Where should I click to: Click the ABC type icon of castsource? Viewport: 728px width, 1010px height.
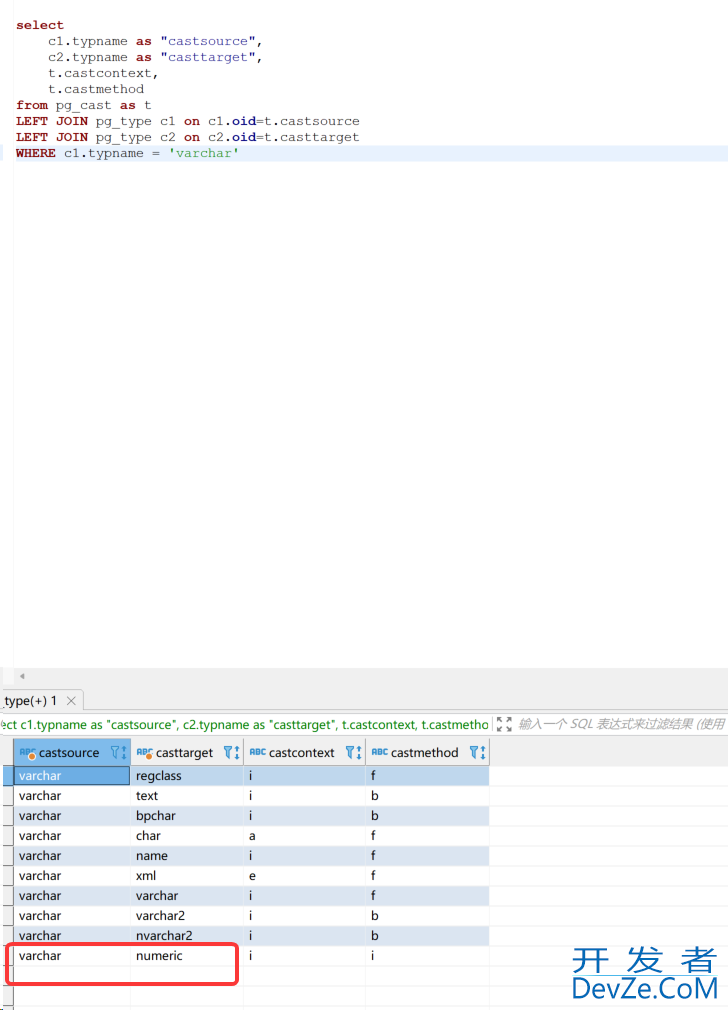coord(27,753)
